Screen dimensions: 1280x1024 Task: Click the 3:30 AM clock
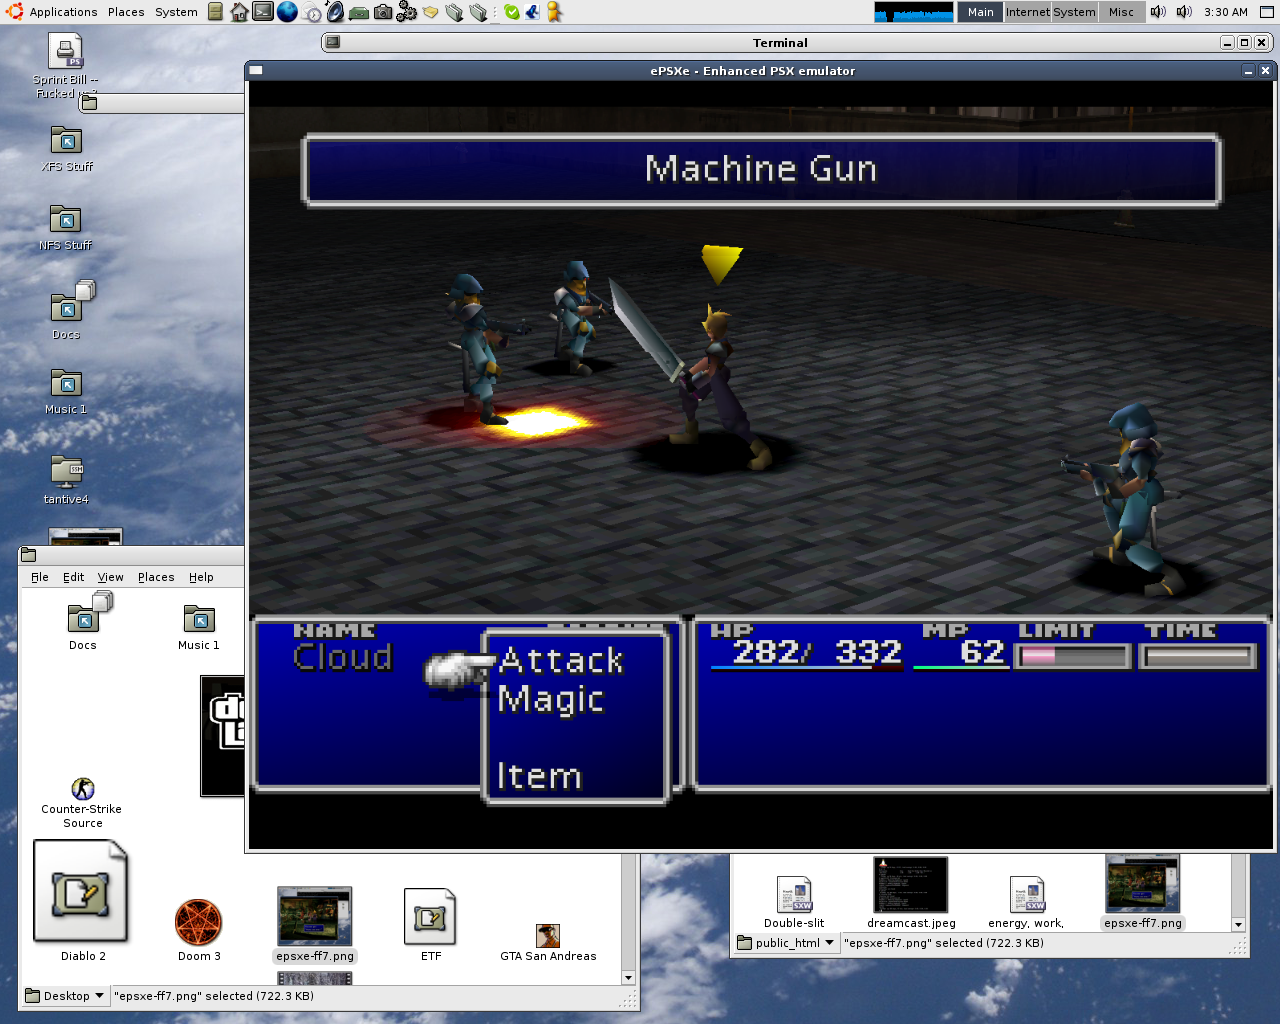[x=1226, y=12]
